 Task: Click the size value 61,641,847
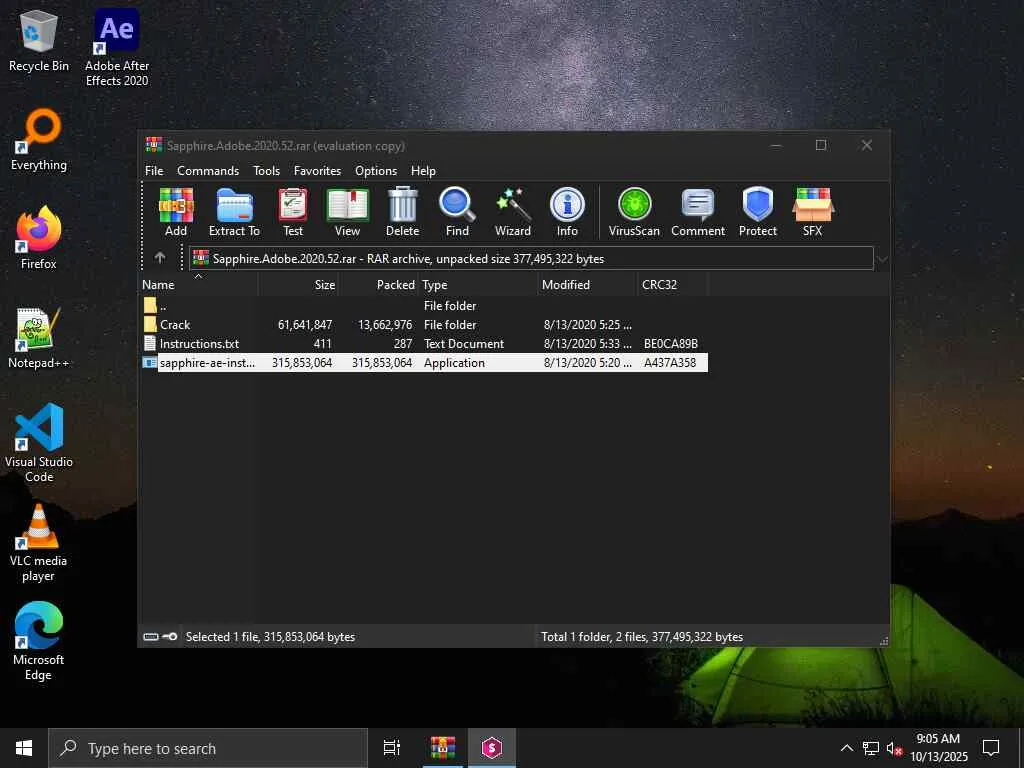[305, 325]
